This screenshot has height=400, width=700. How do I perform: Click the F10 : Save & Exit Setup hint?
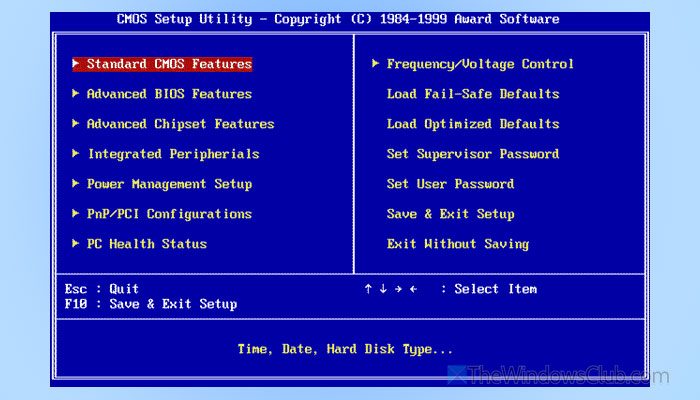coord(151,304)
